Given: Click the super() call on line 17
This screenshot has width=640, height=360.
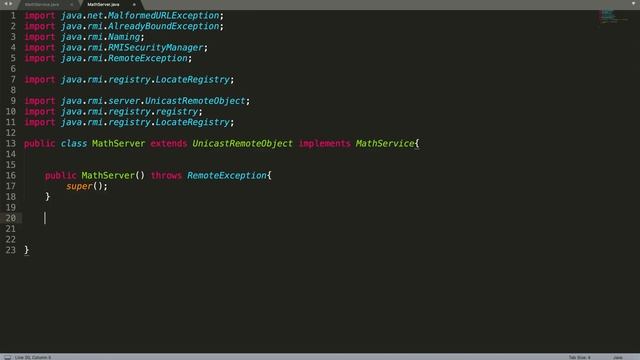Looking at the screenshot, I should point(87,186).
